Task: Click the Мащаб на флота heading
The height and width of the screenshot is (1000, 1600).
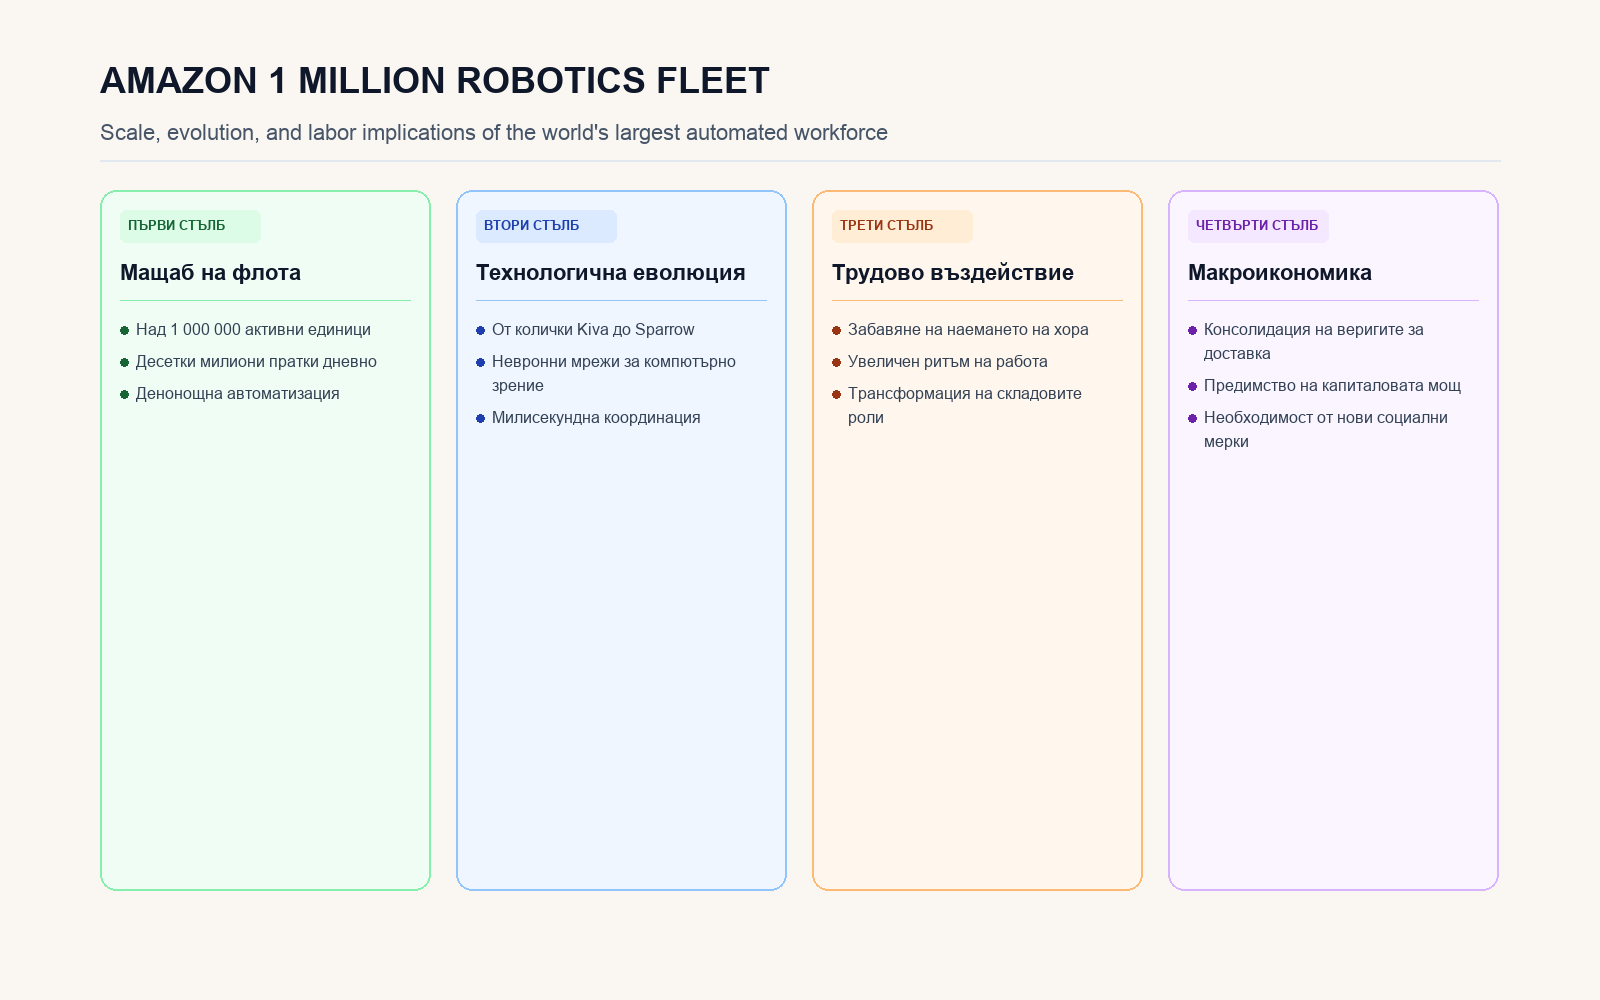Action: (210, 272)
